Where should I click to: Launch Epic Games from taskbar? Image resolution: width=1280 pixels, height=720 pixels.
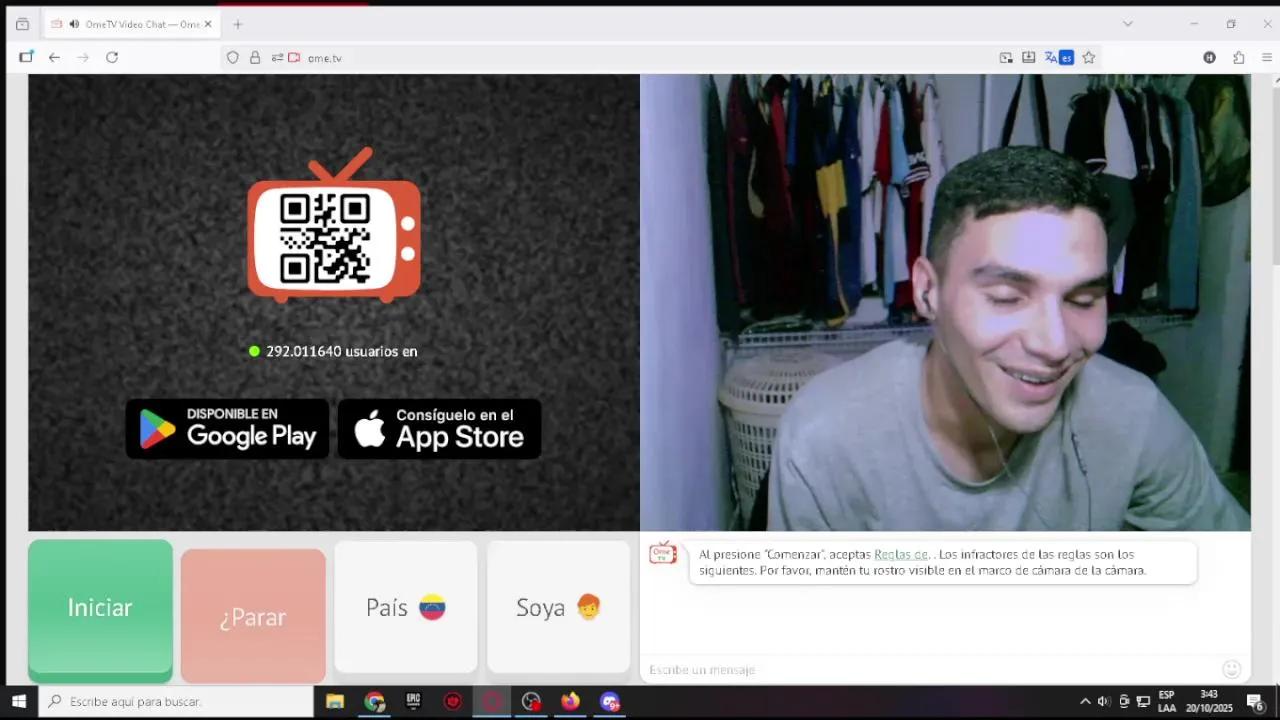pyautogui.click(x=413, y=702)
